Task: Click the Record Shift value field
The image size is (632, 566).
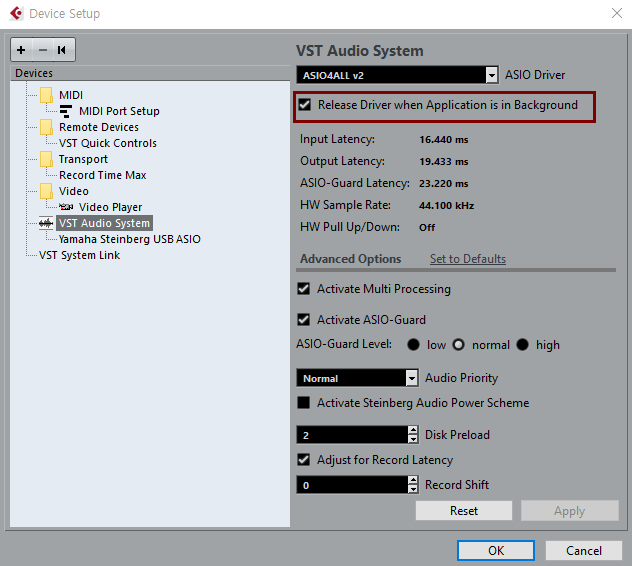Action: click(352, 485)
